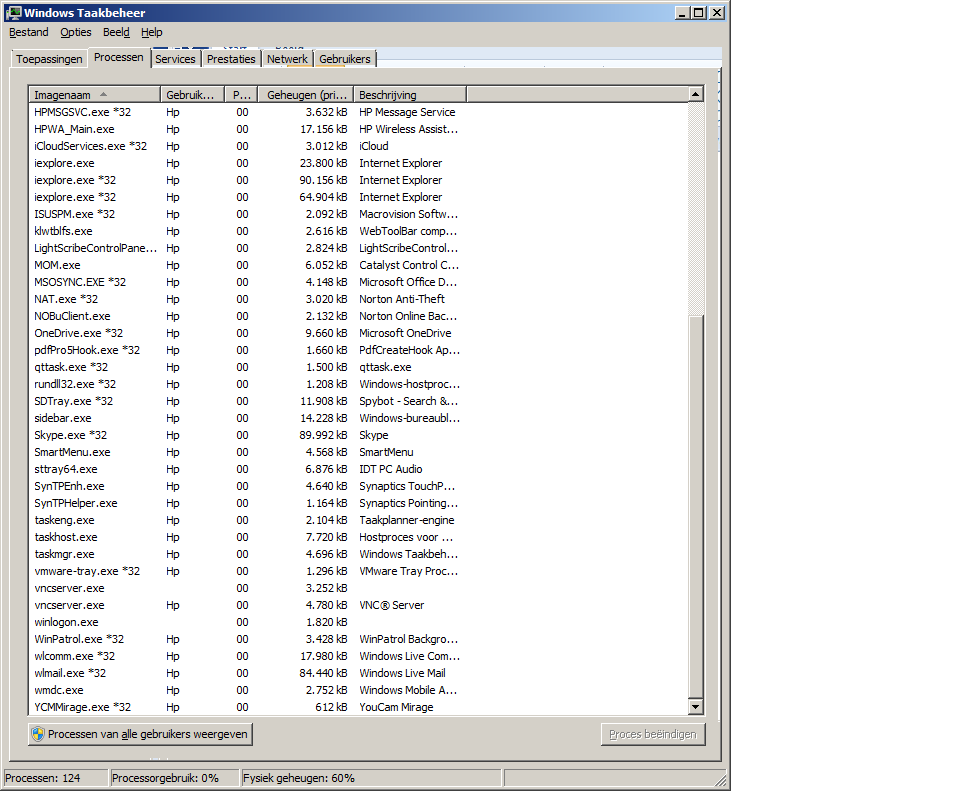This screenshot has height=791, width=960.
Task: Sort by the P... CPU column header
Action: [x=242, y=95]
